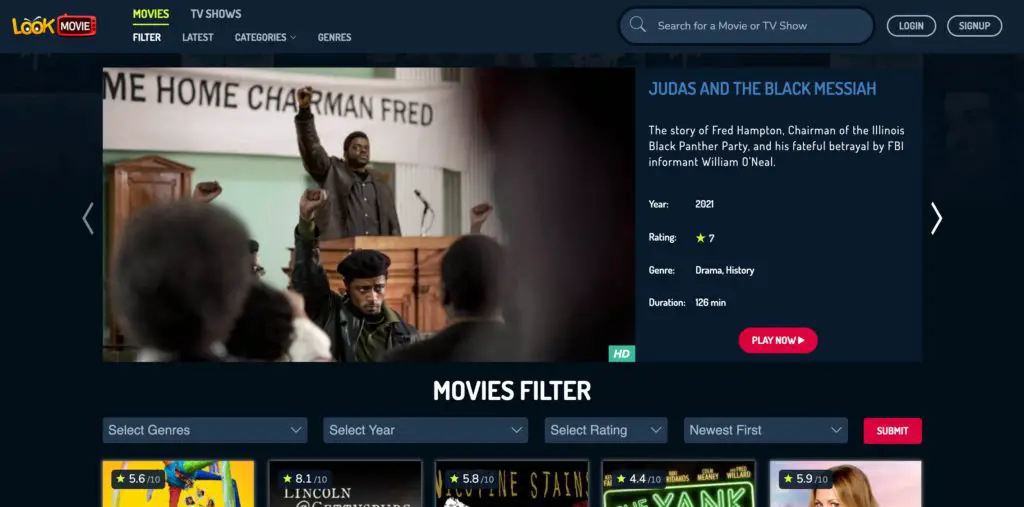Image resolution: width=1024 pixels, height=507 pixels.
Task: Click Play Now button
Action: coord(778,340)
